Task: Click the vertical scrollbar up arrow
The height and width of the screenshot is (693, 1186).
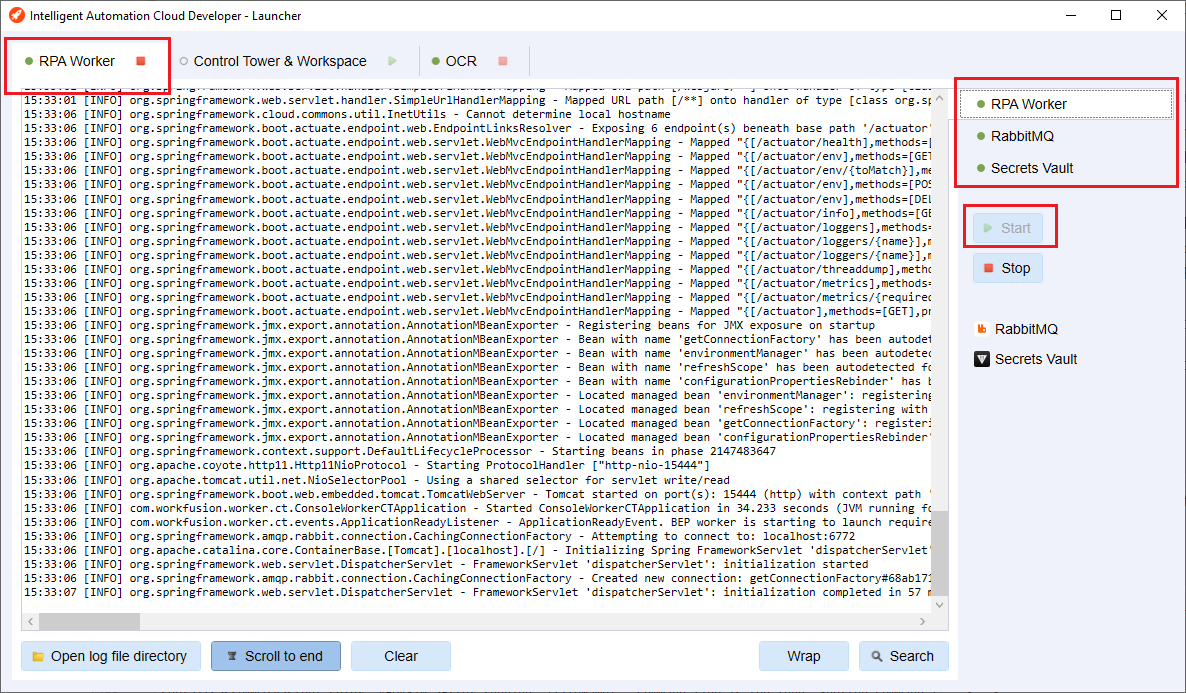Action: [939, 98]
